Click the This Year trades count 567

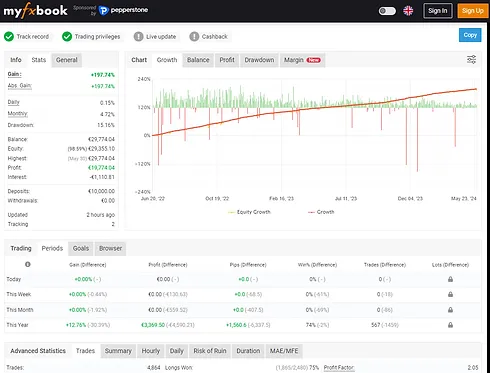pos(375,325)
